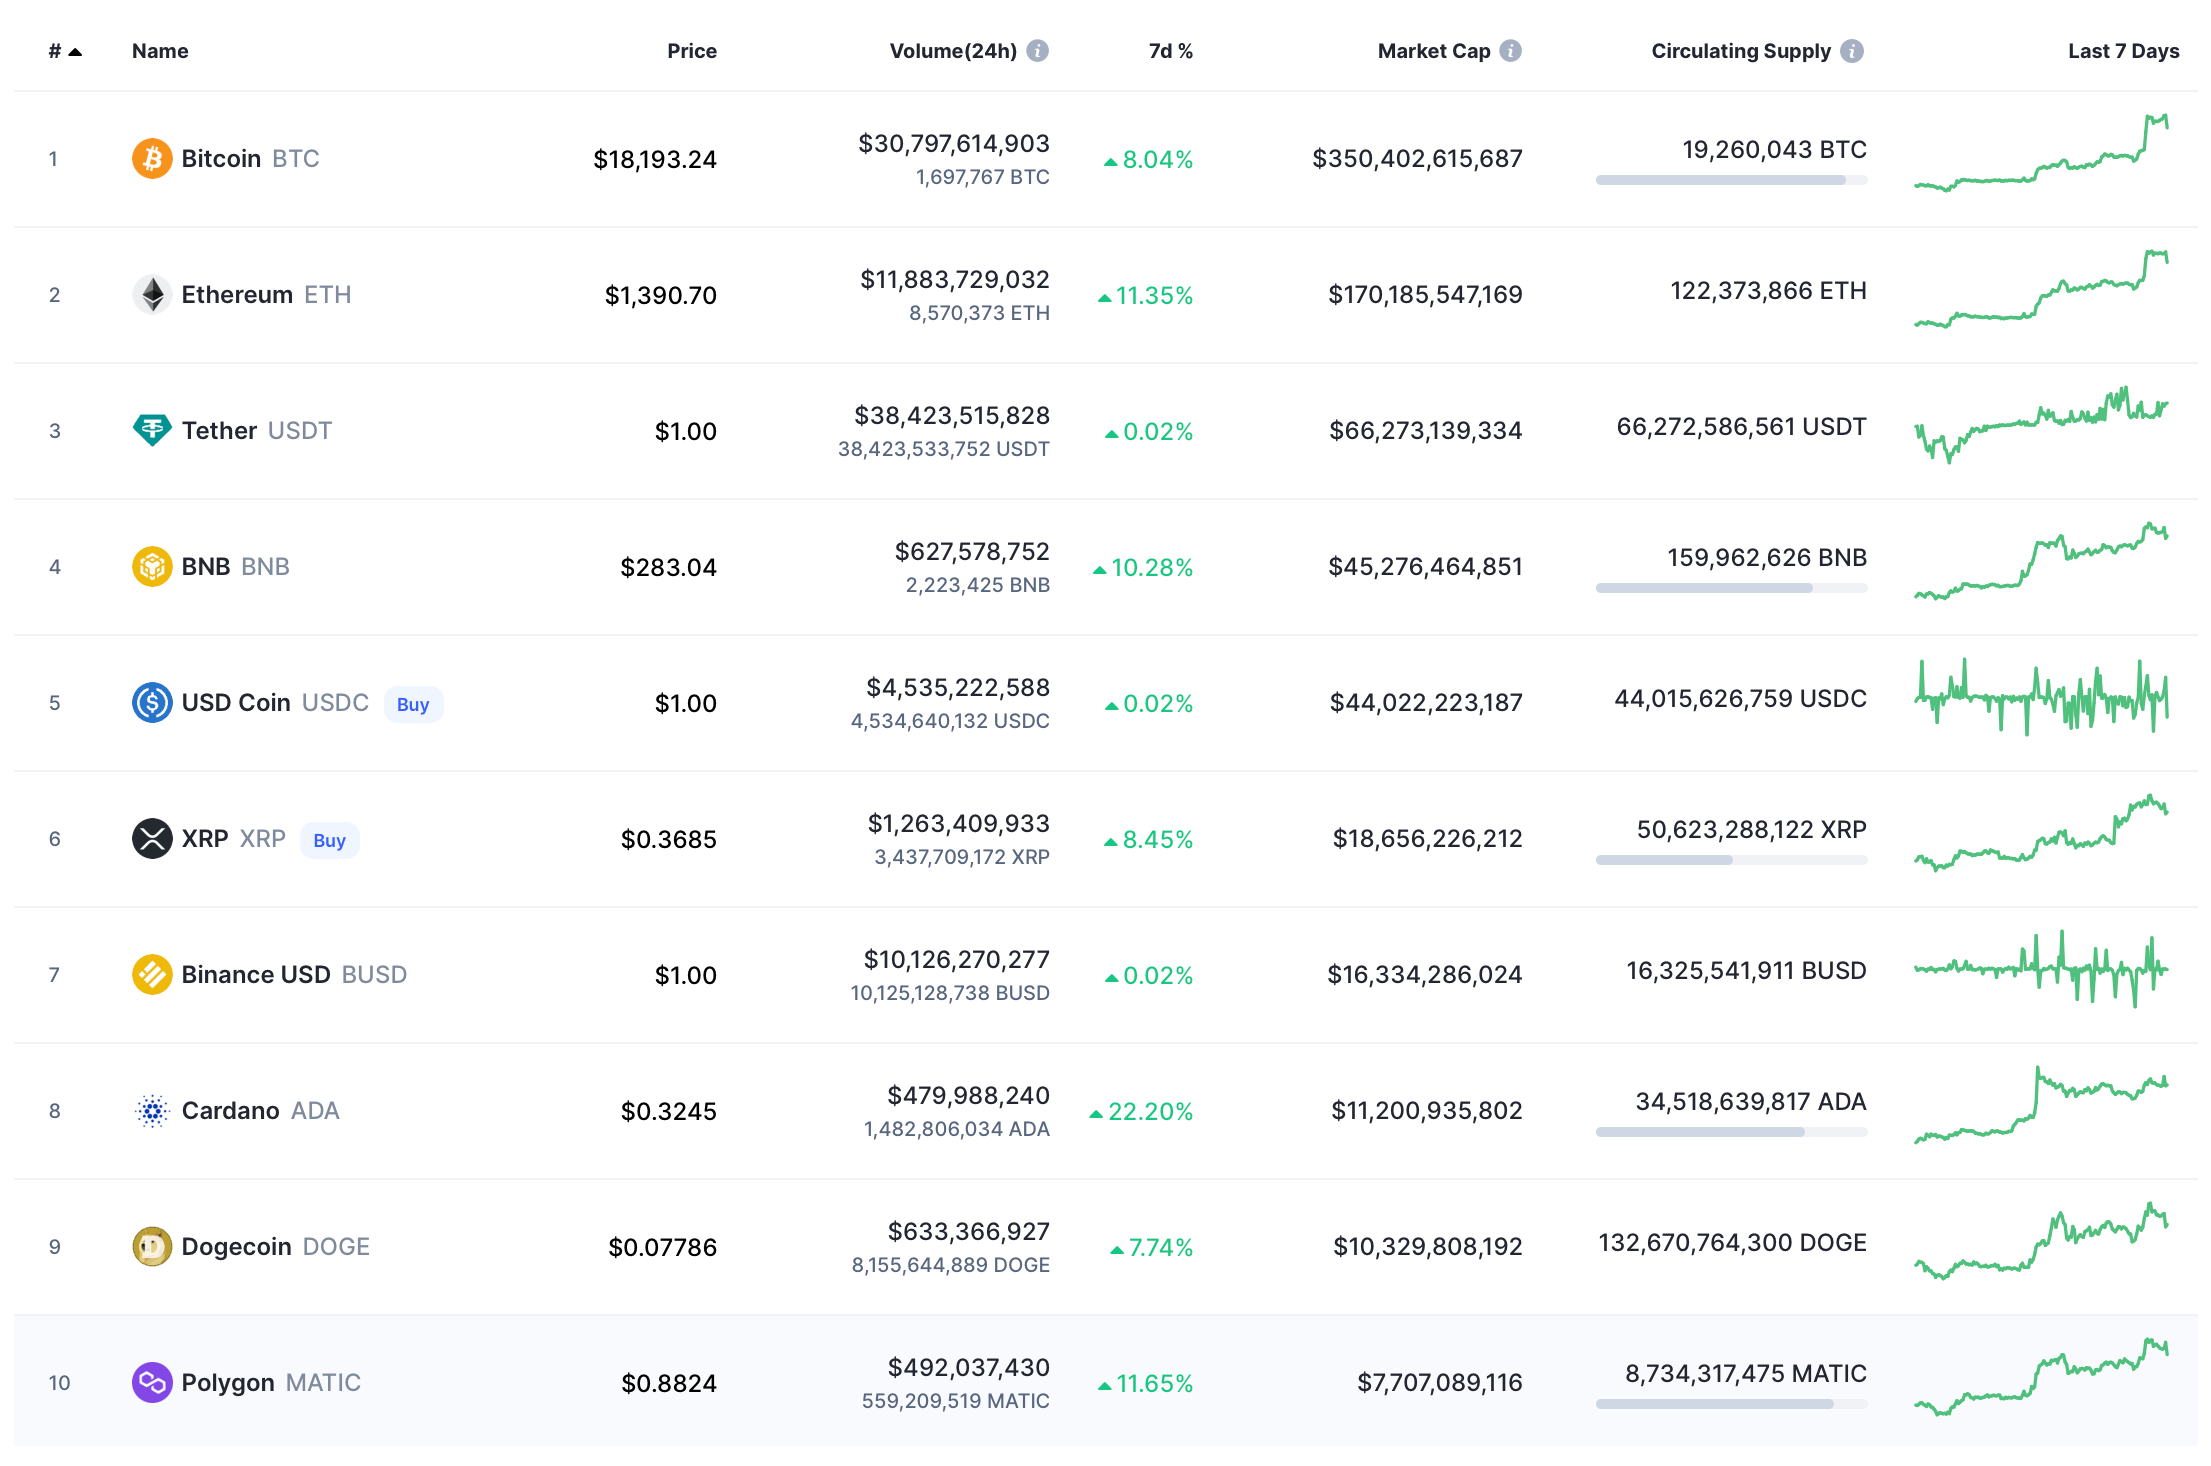Open USD Coin's last 7 days chart
Image resolution: width=2211 pixels, height=1466 pixels.
[x=2041, y=697]
